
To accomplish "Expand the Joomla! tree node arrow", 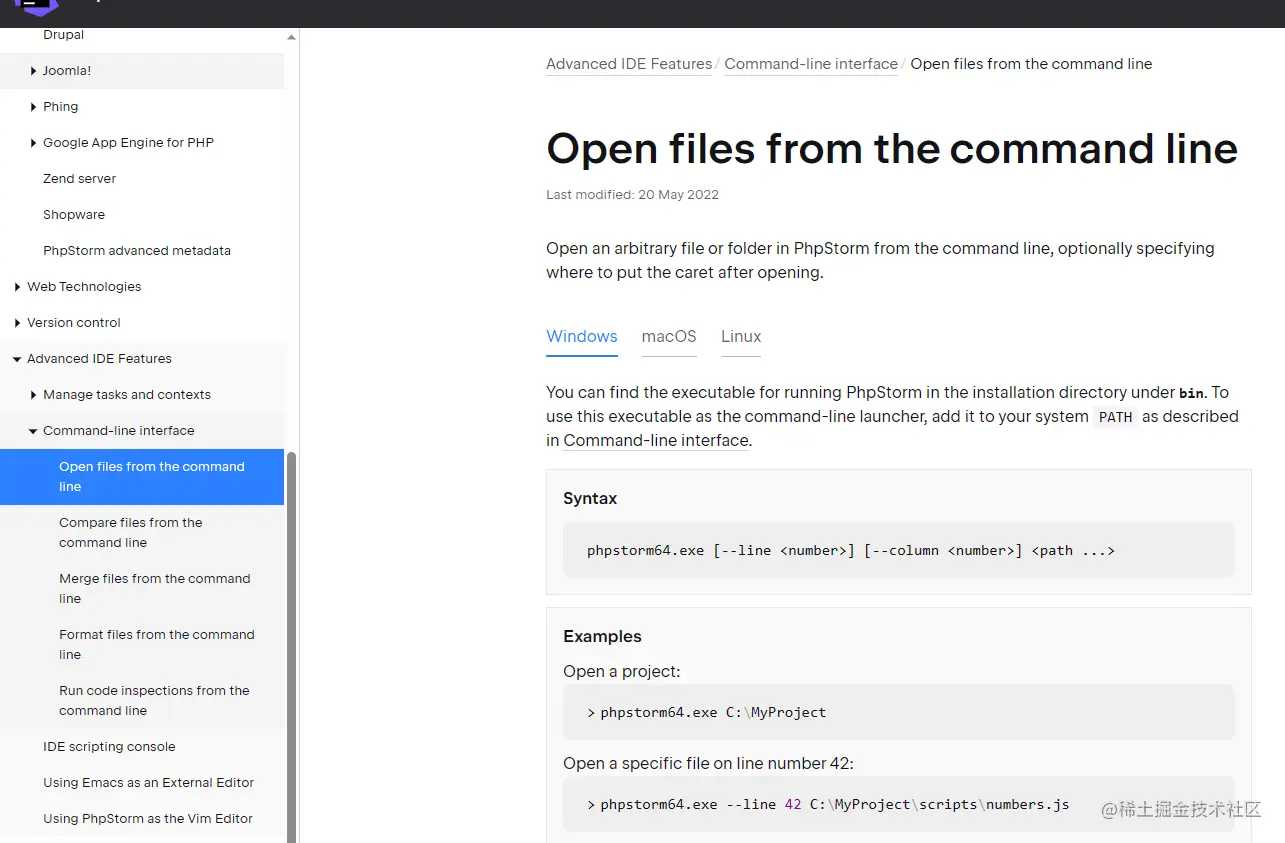I will tap(34, 71).
